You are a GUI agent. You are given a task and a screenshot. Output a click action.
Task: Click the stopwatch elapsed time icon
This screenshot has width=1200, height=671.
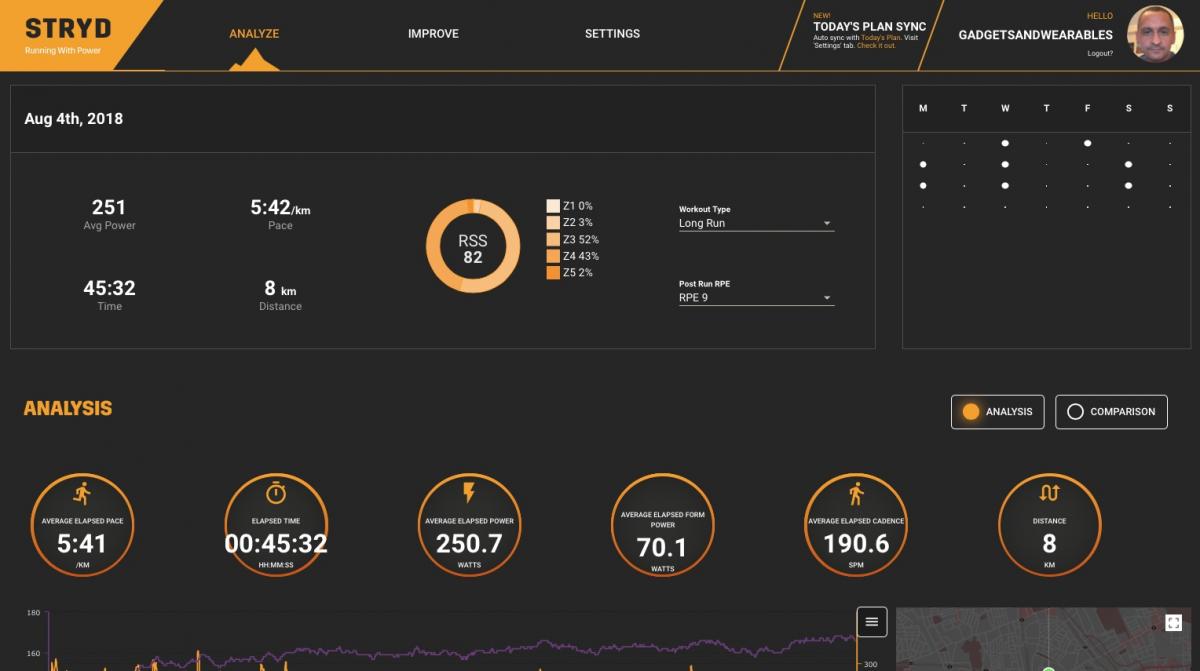[276, 493]
